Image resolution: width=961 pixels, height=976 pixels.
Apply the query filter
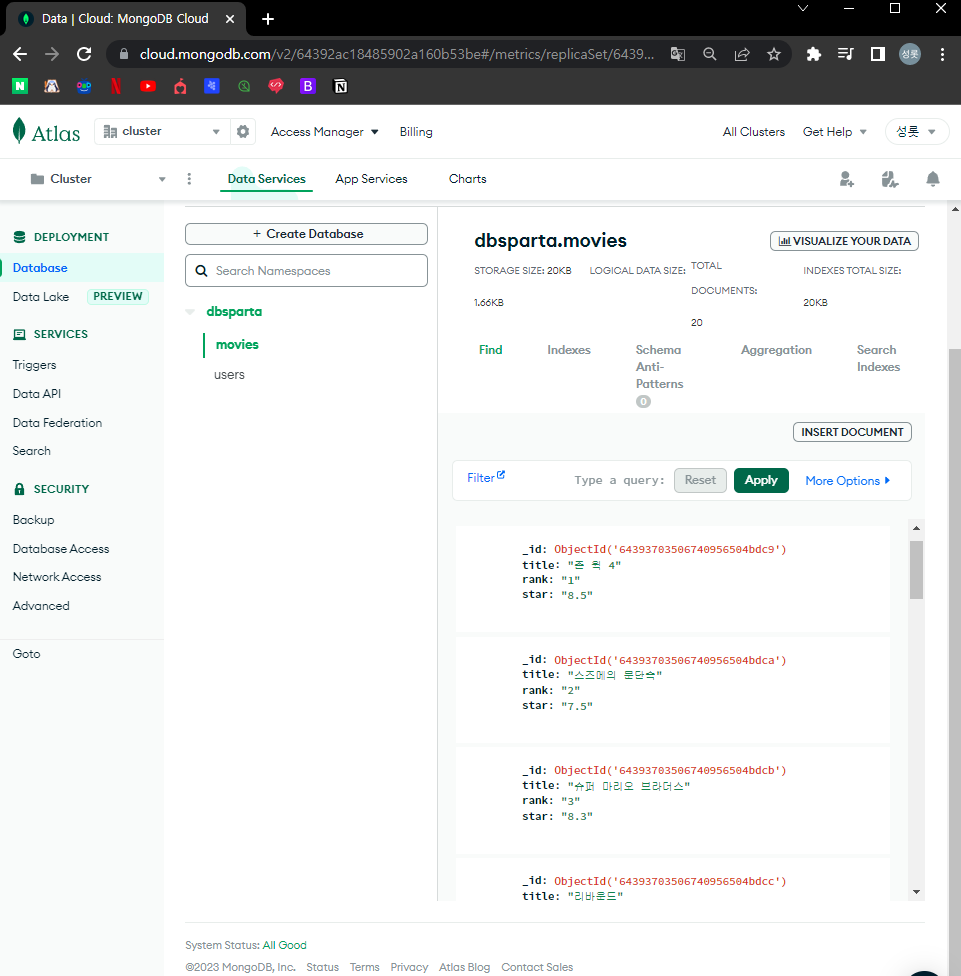pos(761,481)
